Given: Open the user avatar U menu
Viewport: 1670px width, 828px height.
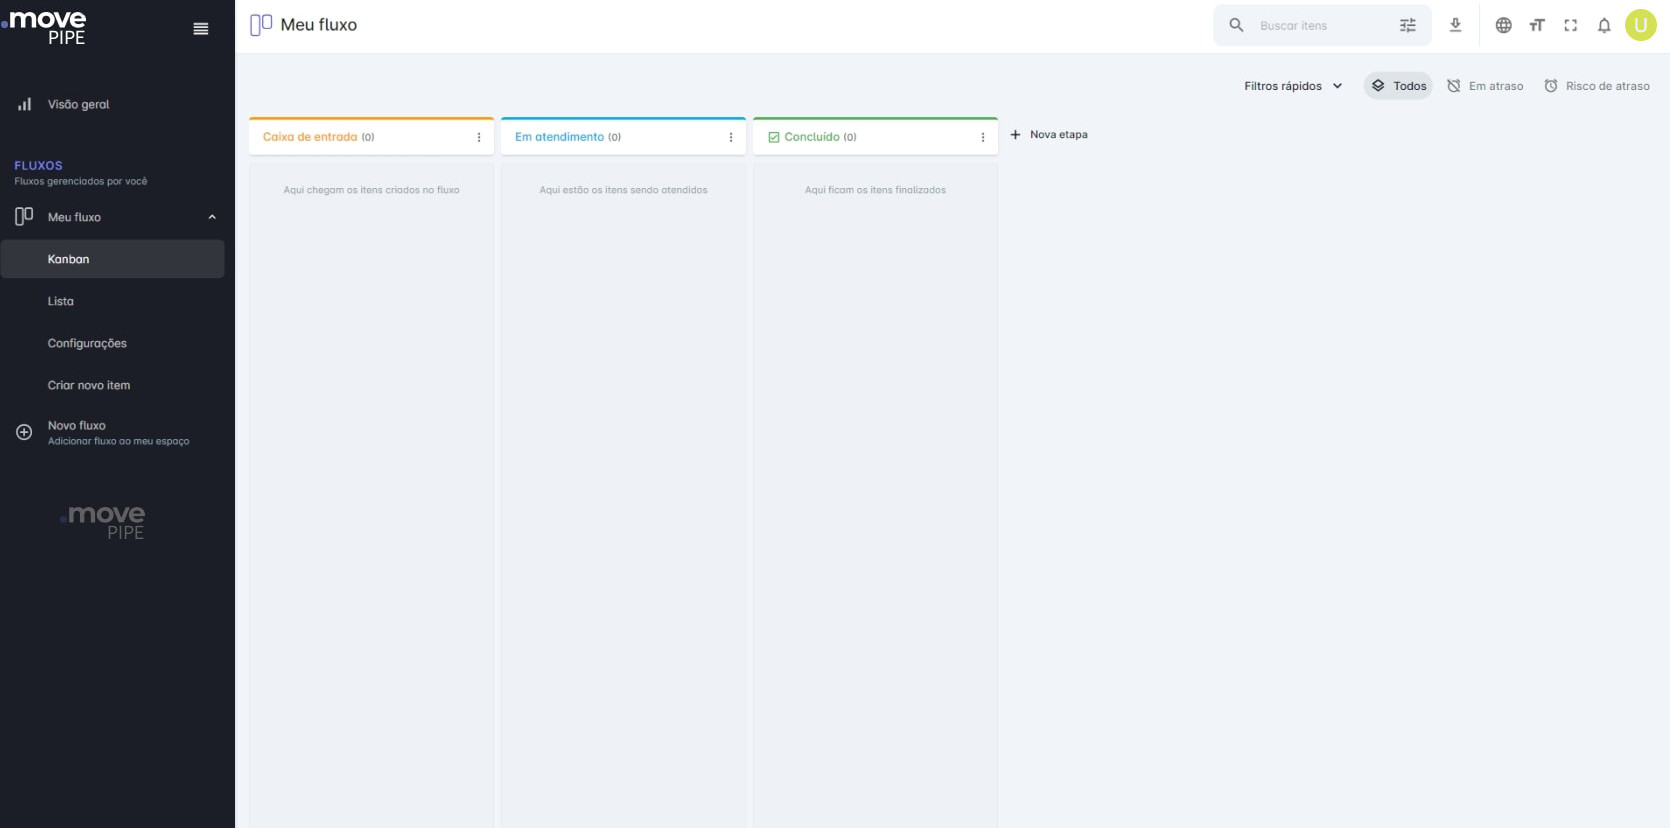Looking at the screenshot, I should click(x=1641, y=25).
